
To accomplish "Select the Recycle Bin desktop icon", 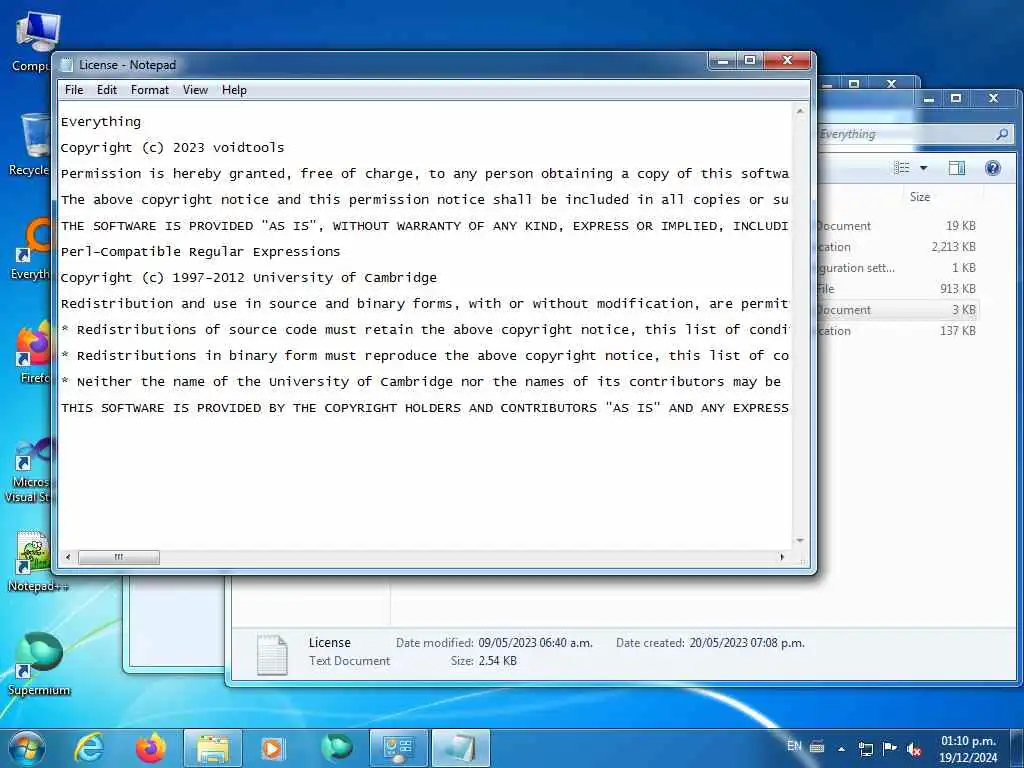I will coord(30,144).
